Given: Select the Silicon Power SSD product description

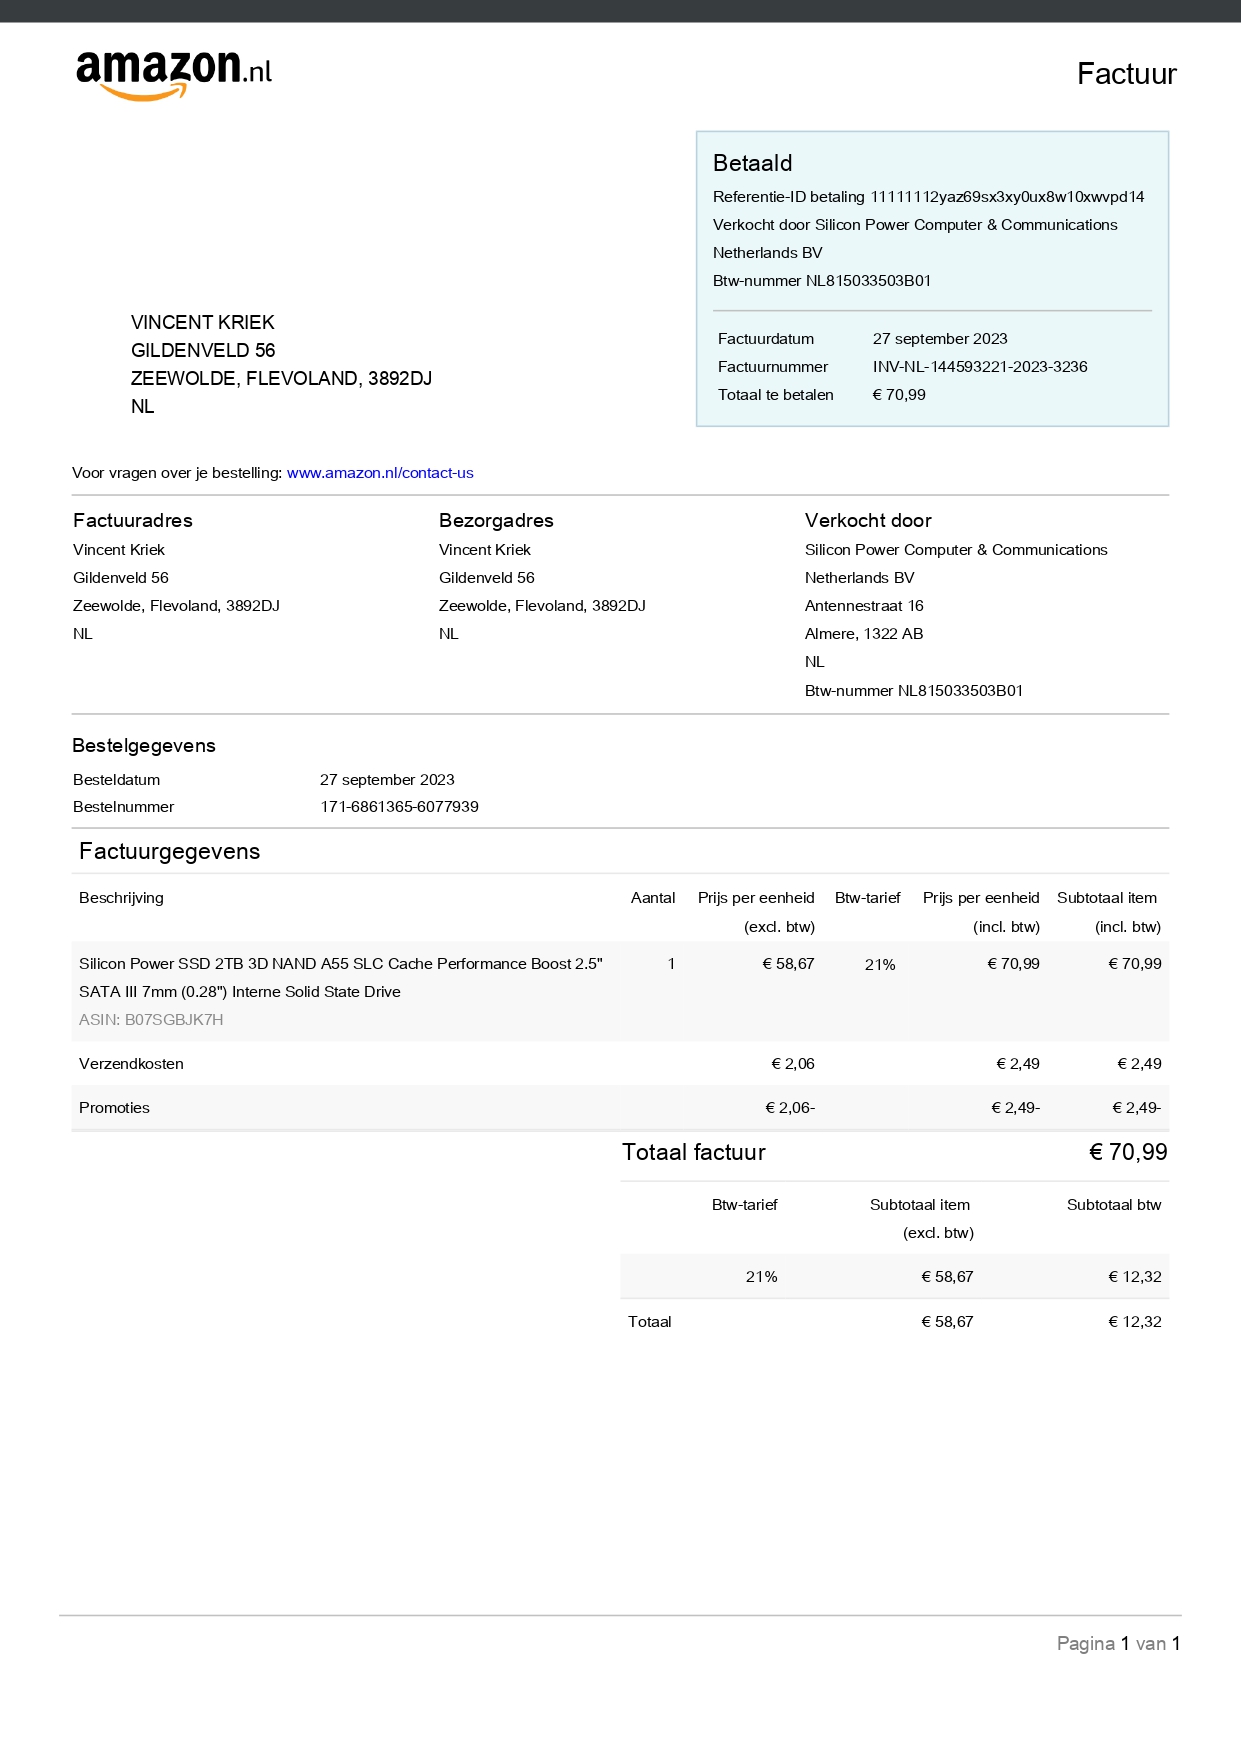Looking at the screenshot, I should (x=340, y=977).
